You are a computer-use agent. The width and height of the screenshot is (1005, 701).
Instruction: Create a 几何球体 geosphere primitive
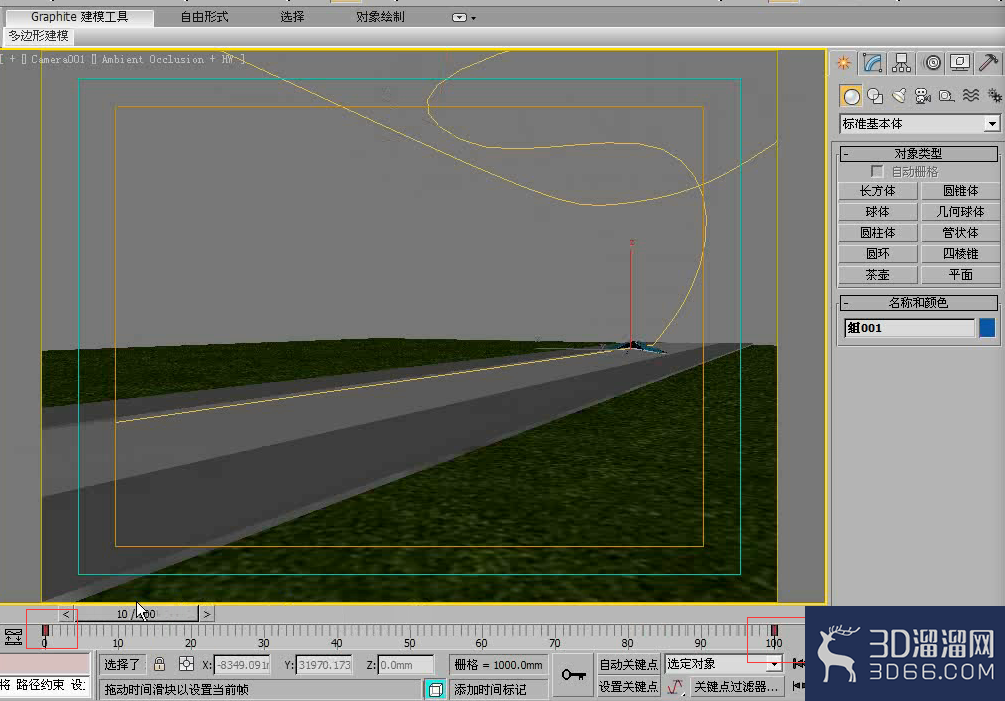tap(960, 212)
